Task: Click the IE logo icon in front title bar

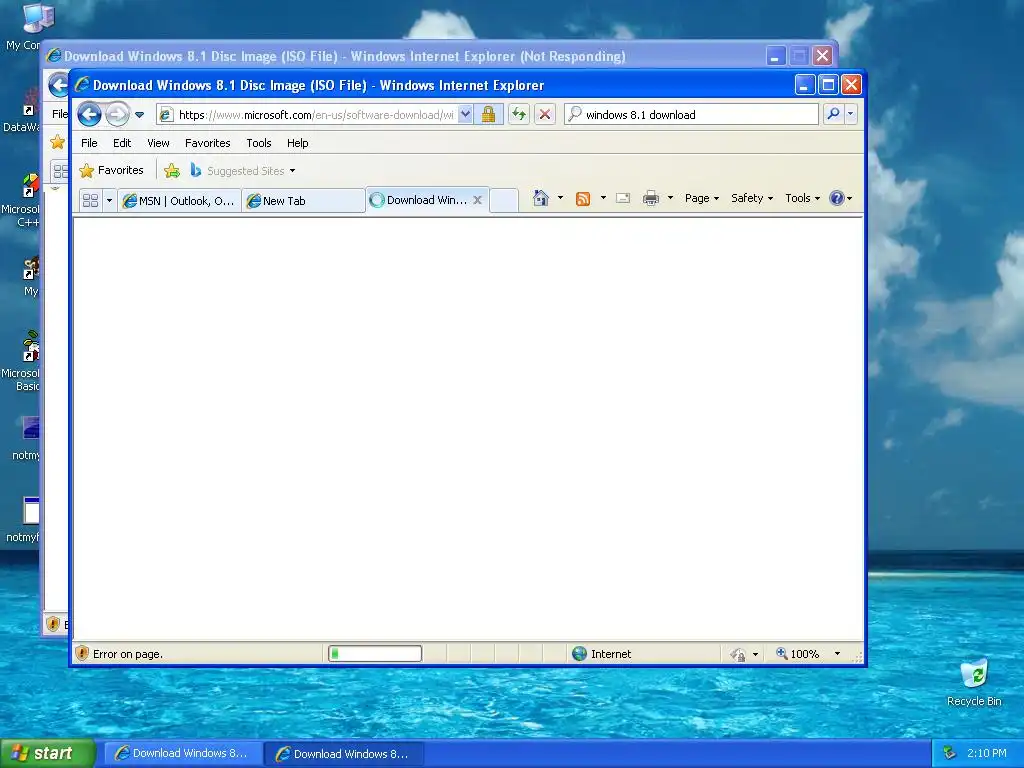Action: [x=82, y=85]
